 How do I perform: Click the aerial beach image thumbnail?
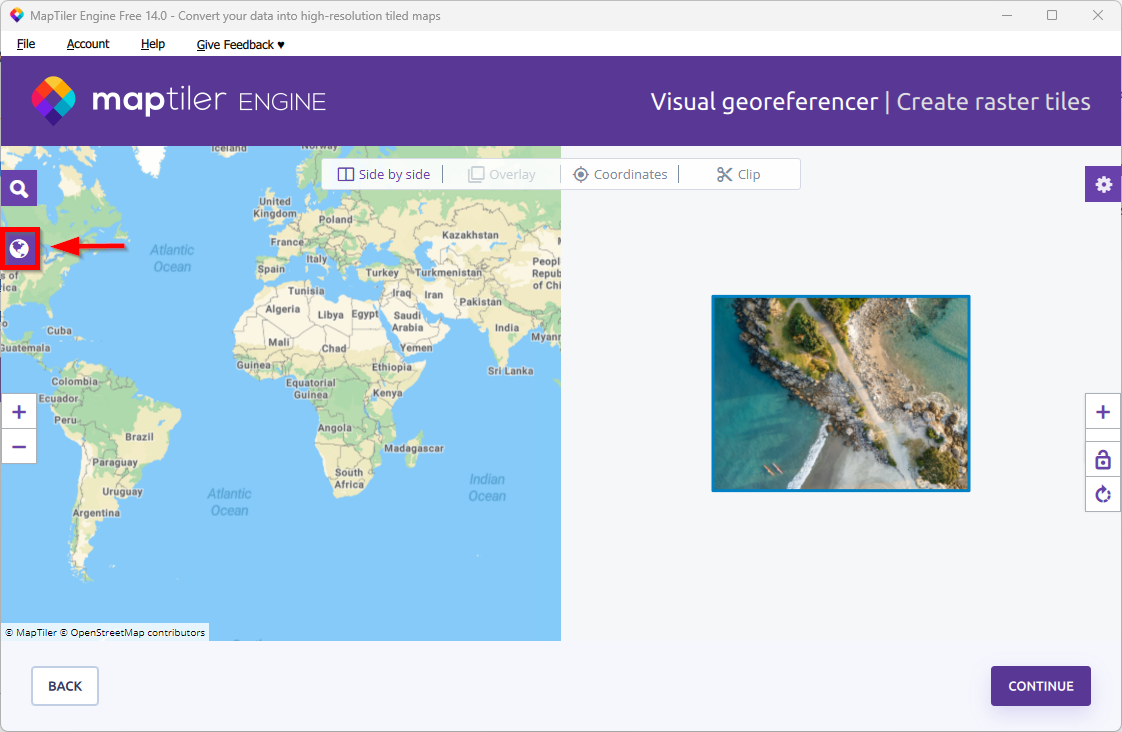coord(841,394)
